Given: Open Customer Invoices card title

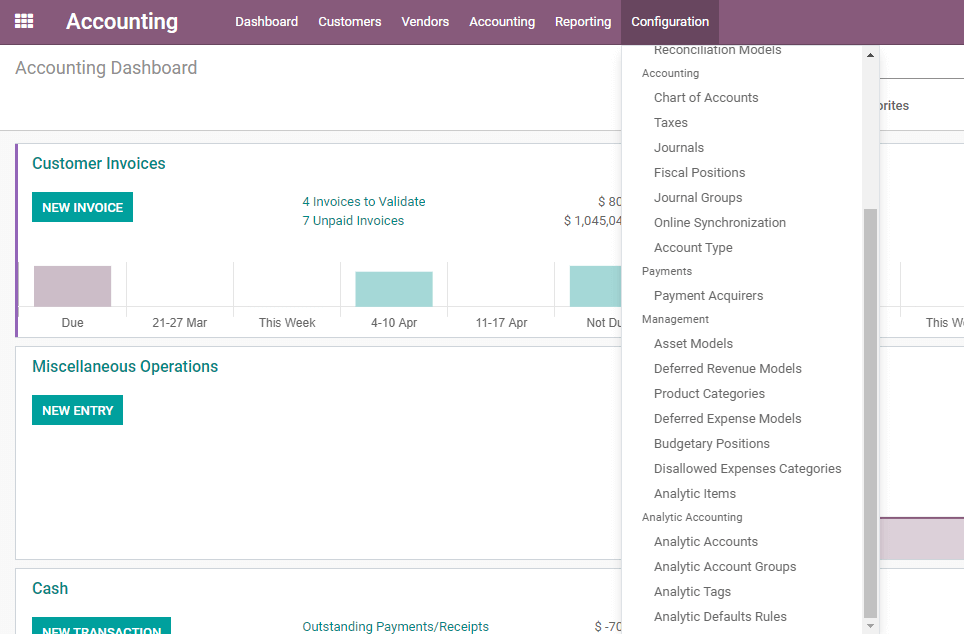Looking at the screenshot, I should (98, 164).
